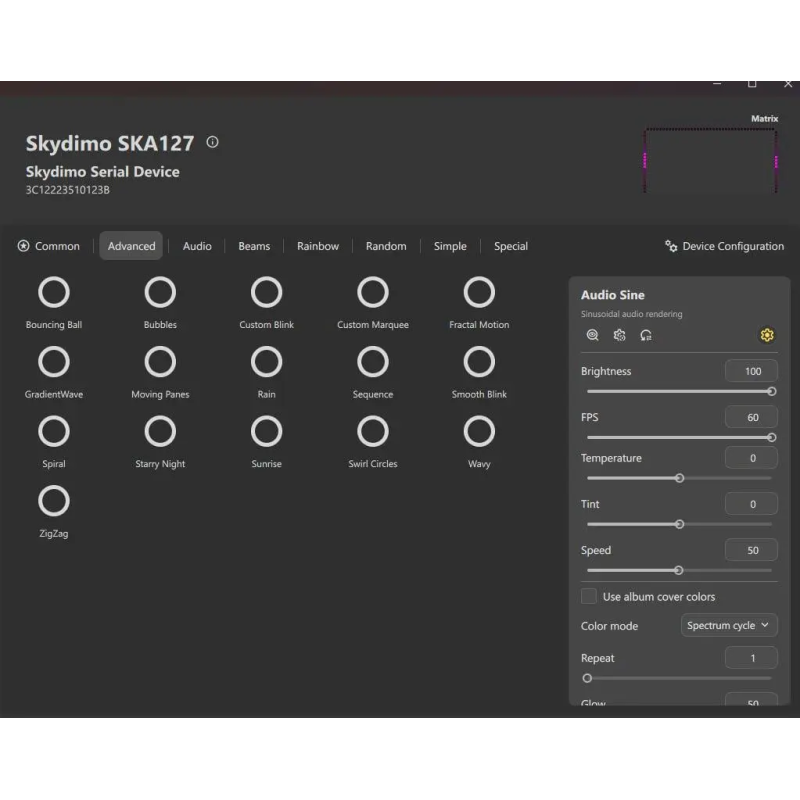Select the Bouncing Ball effect circle
This screenshot has width=800, height=800.
tap(54, 292)
